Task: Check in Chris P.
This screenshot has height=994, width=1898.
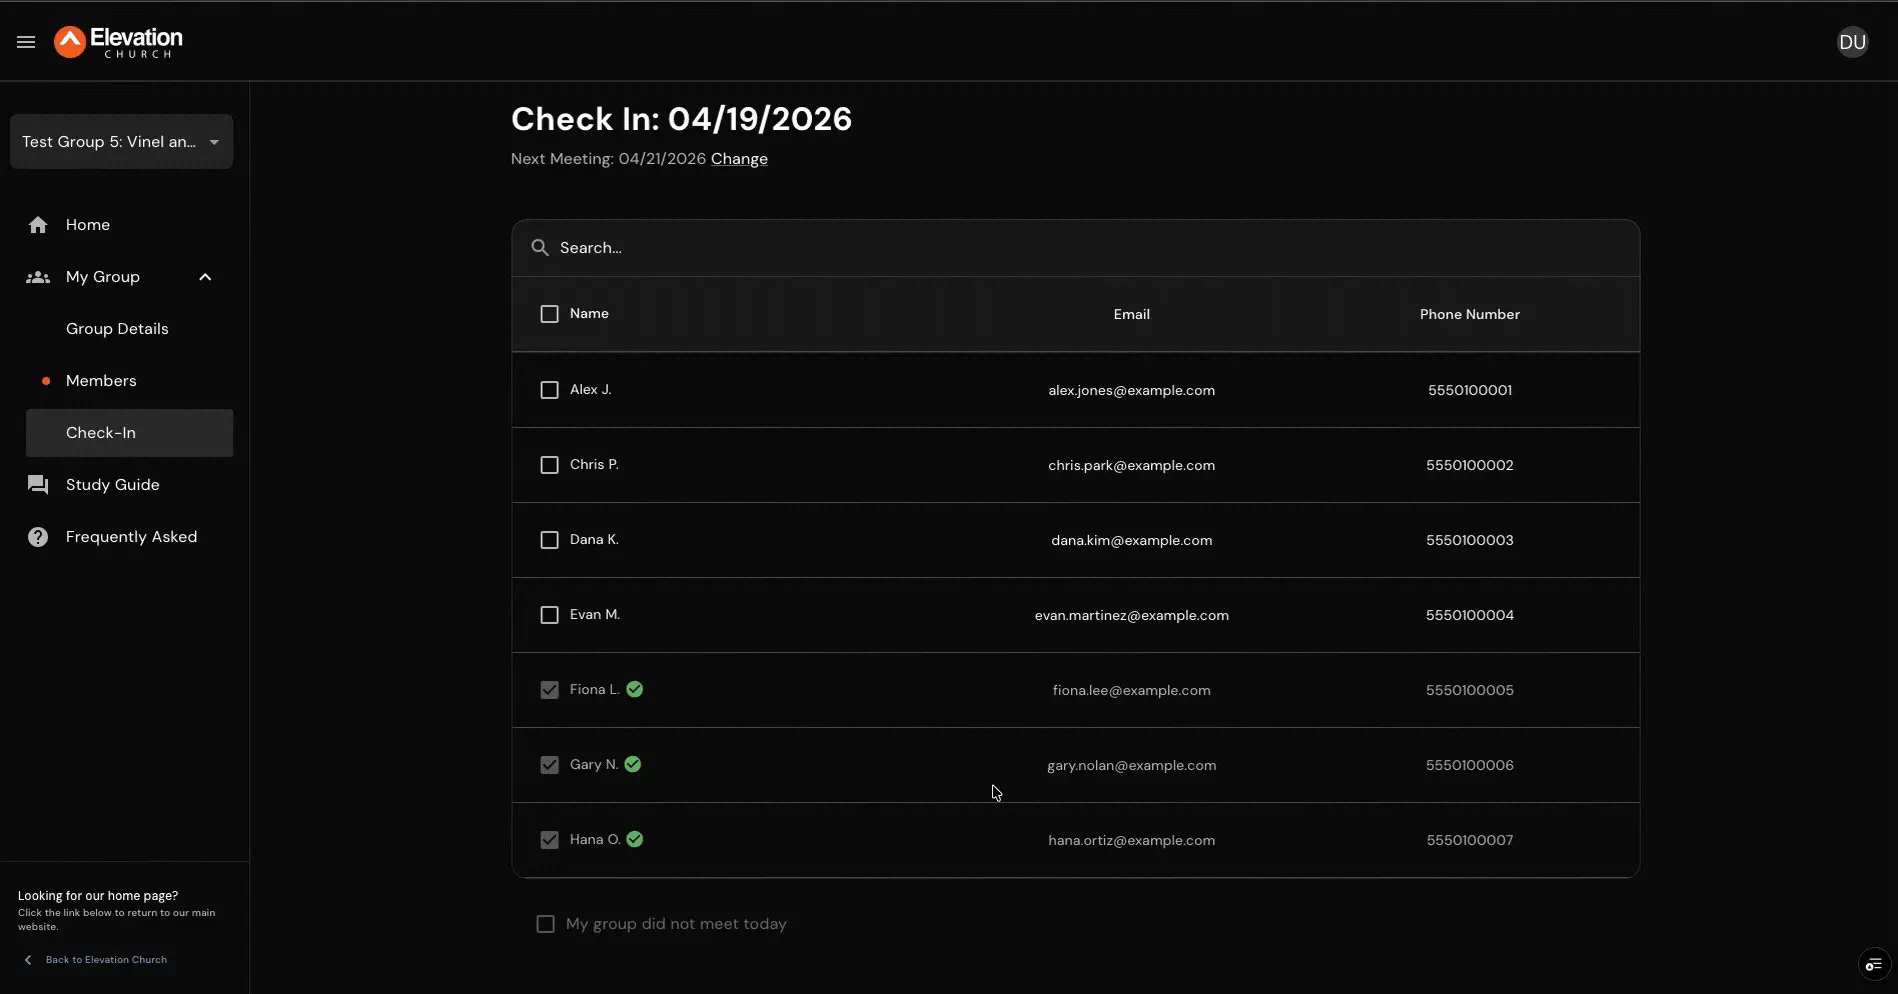Action: click(x=549, y=465)
